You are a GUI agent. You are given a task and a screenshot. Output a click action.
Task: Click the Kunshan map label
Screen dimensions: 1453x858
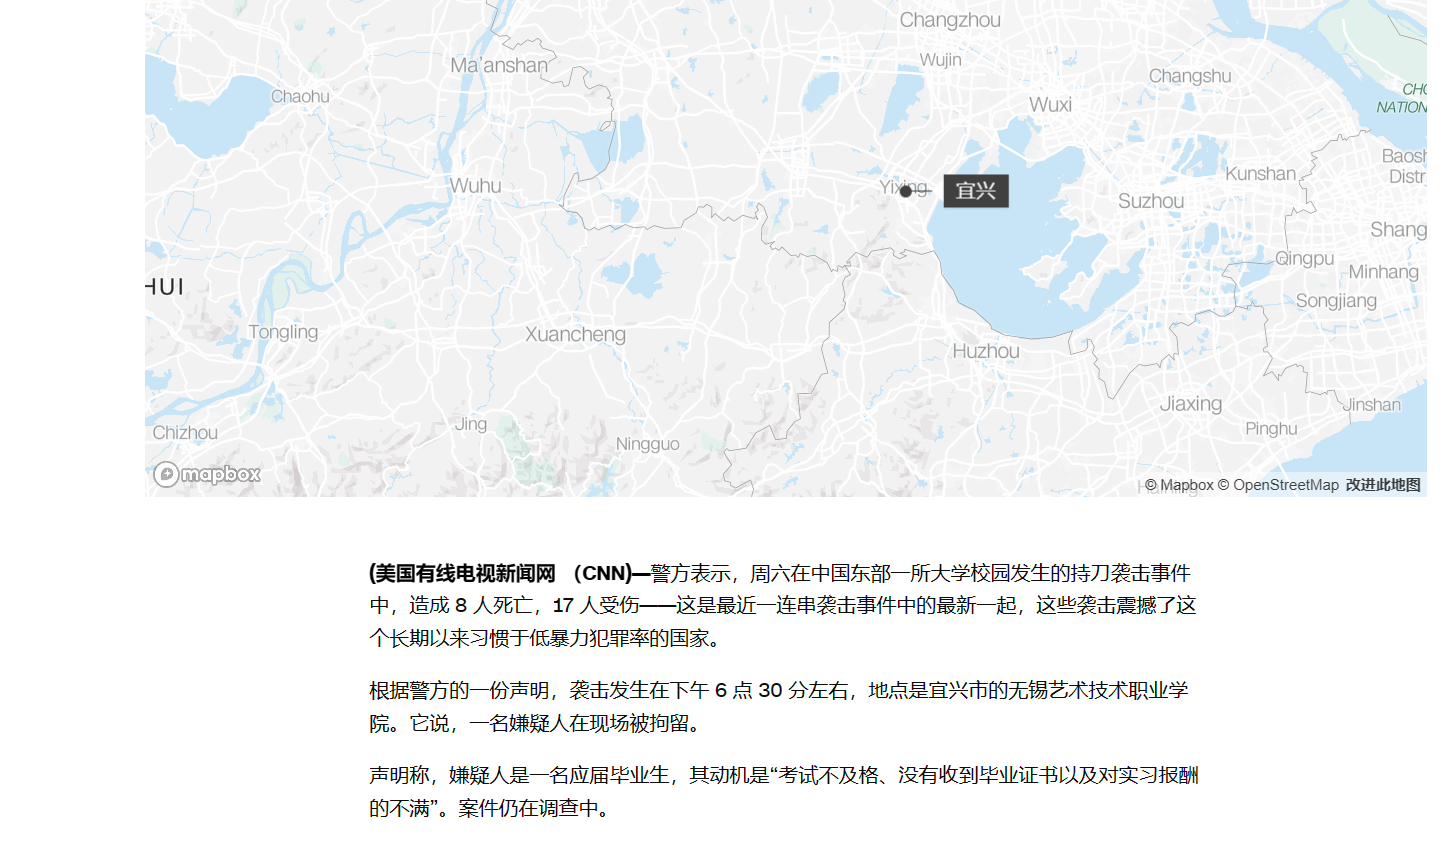[1260, 174]
